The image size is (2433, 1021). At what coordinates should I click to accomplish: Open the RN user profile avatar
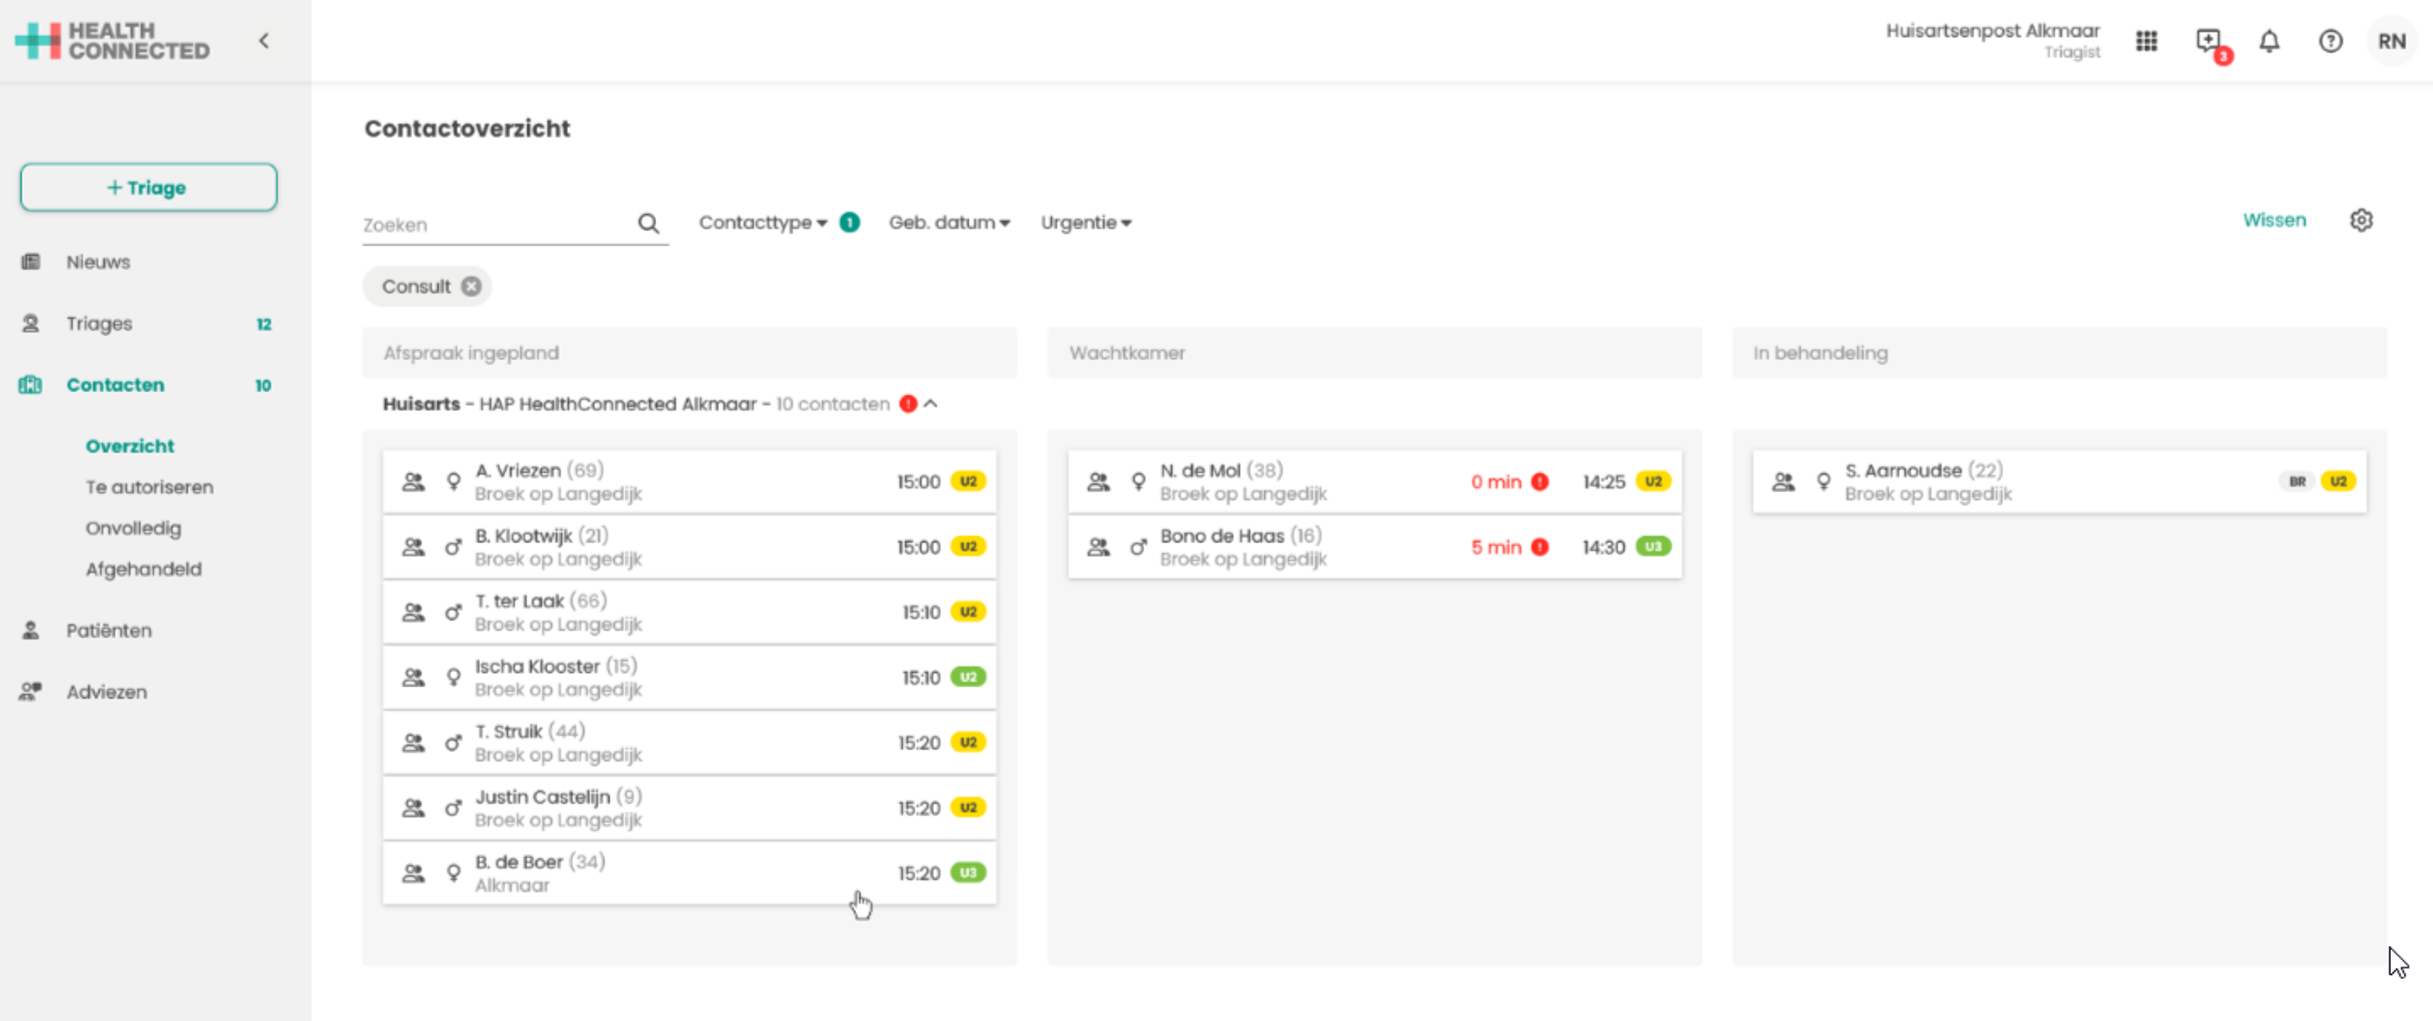click(x=2392, y=41)
